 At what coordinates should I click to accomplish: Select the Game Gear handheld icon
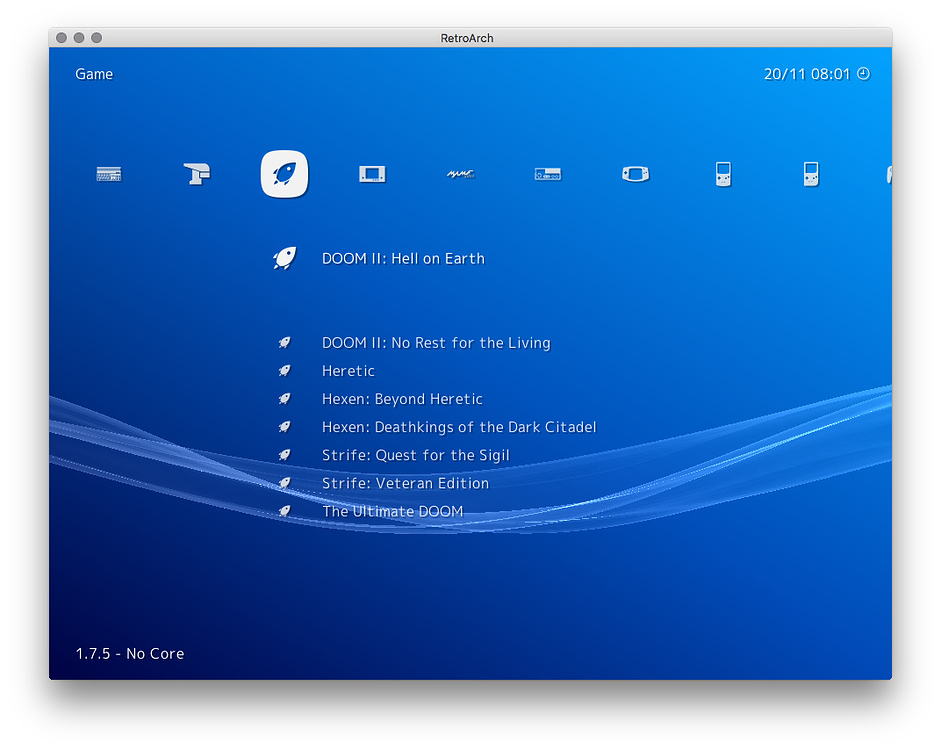(635, 173)
